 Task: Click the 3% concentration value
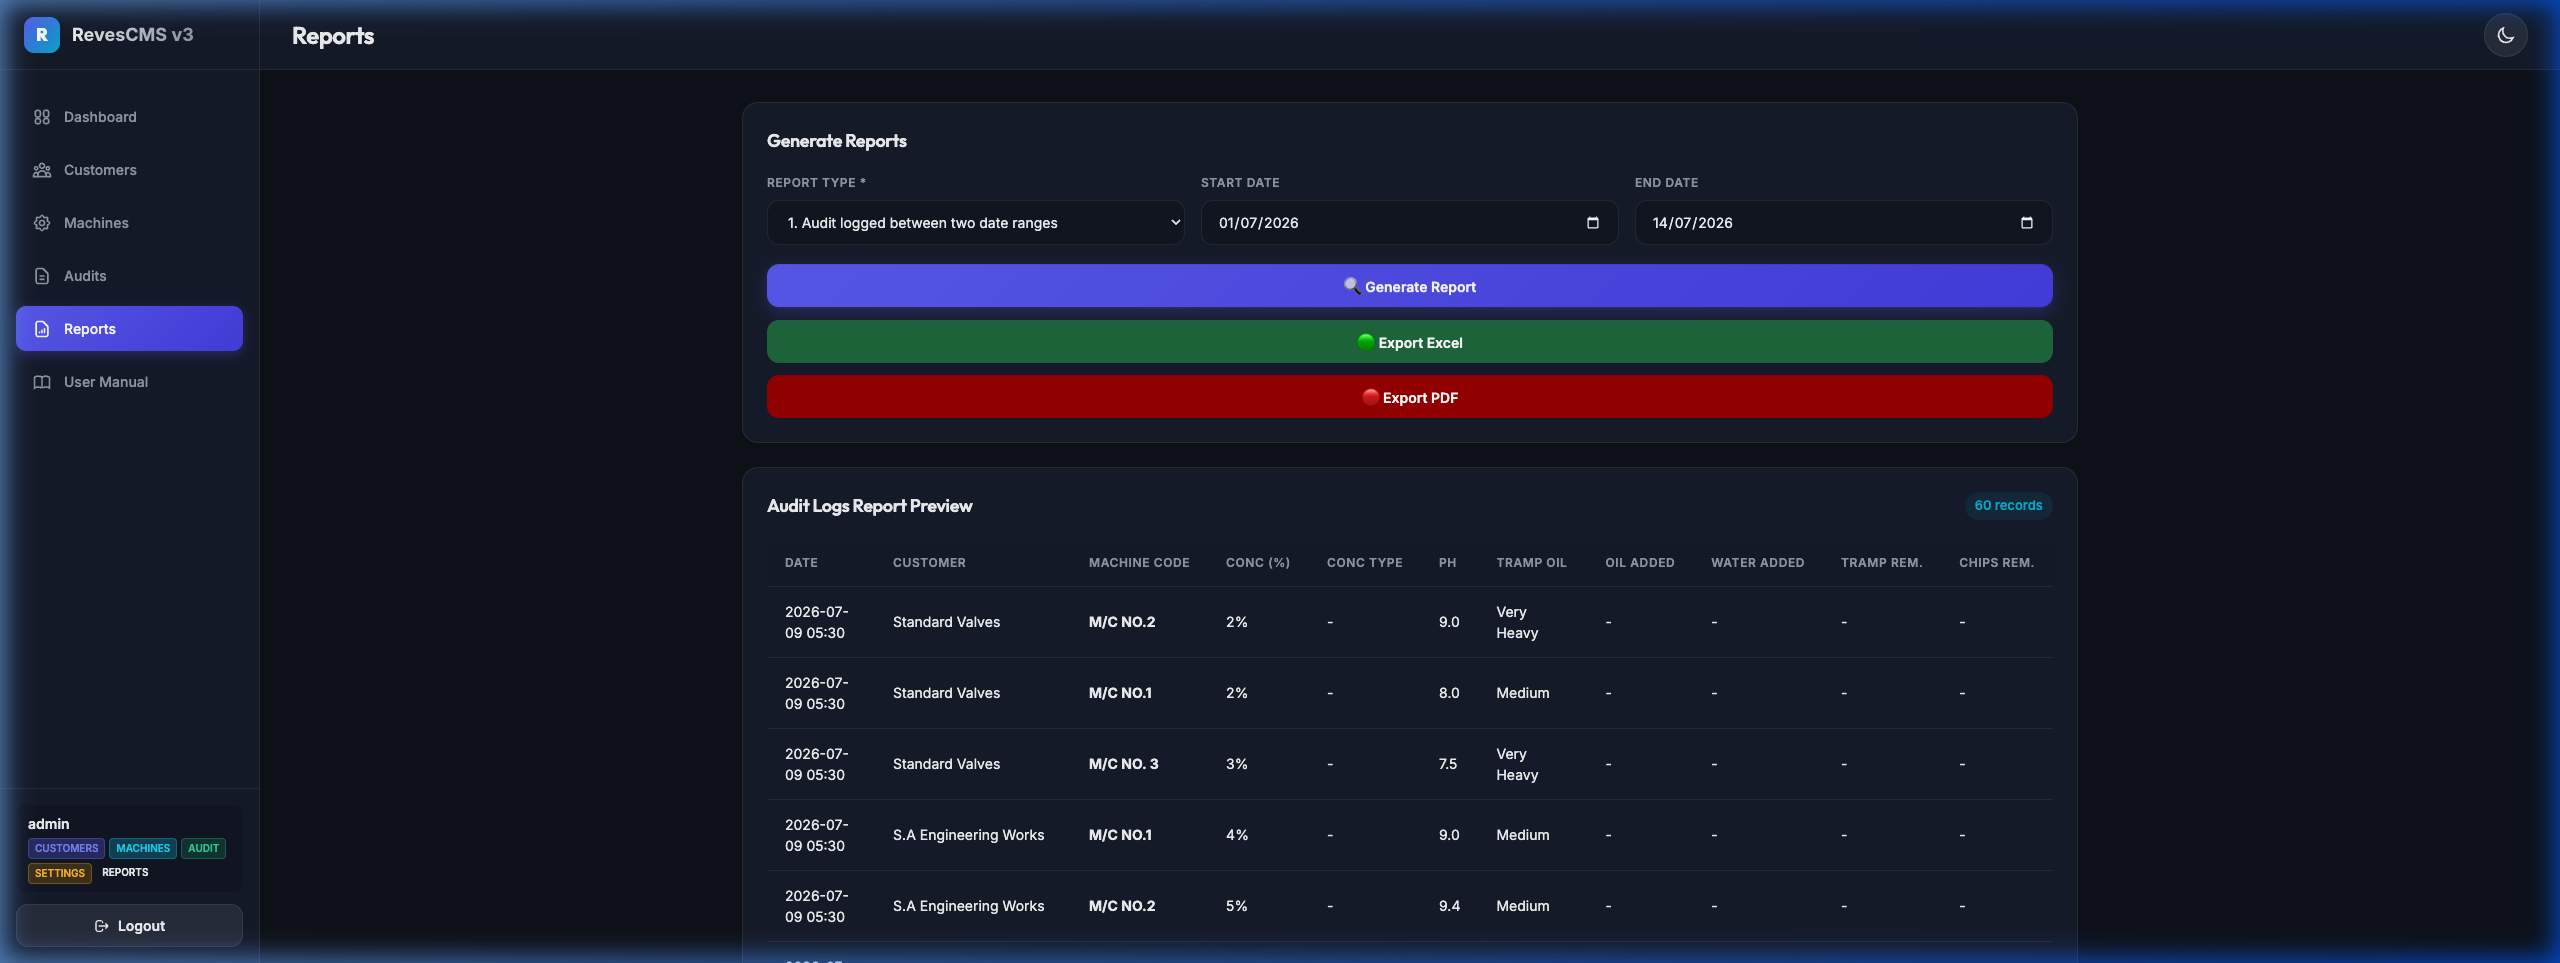tap(1236, 764)
